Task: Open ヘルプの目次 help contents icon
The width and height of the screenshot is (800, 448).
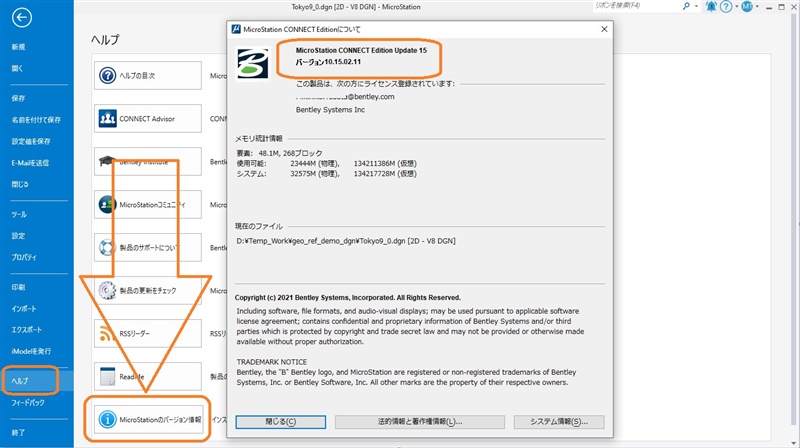Action: click(x=107, y=76)
